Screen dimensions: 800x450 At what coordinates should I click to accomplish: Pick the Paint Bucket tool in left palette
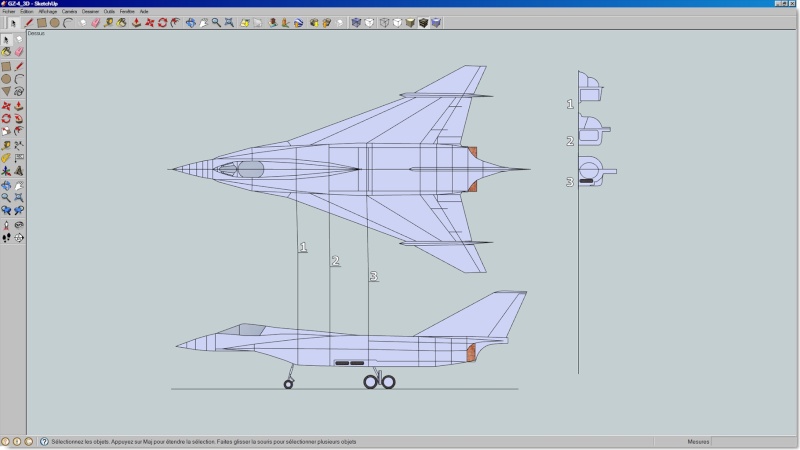pyautogui.click(x=6, y=52)
